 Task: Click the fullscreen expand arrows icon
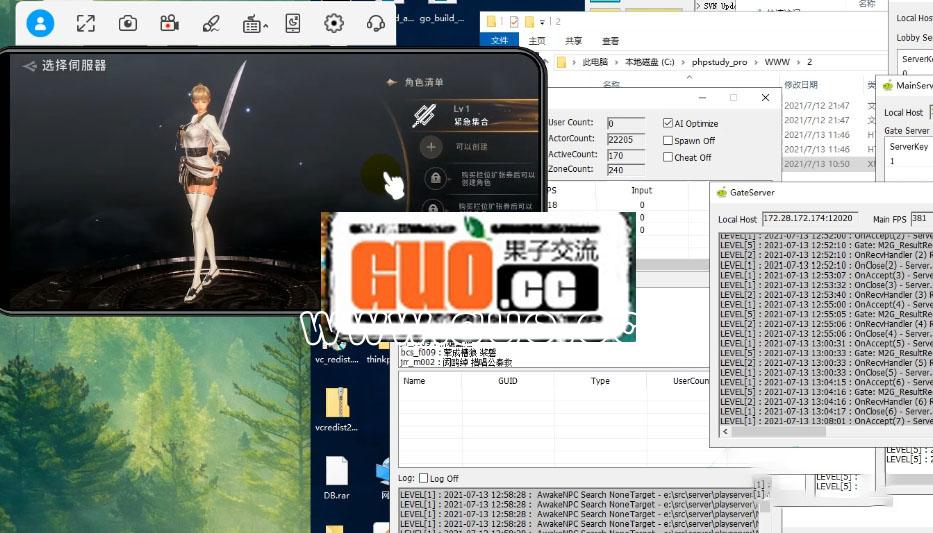click(86, 24)
